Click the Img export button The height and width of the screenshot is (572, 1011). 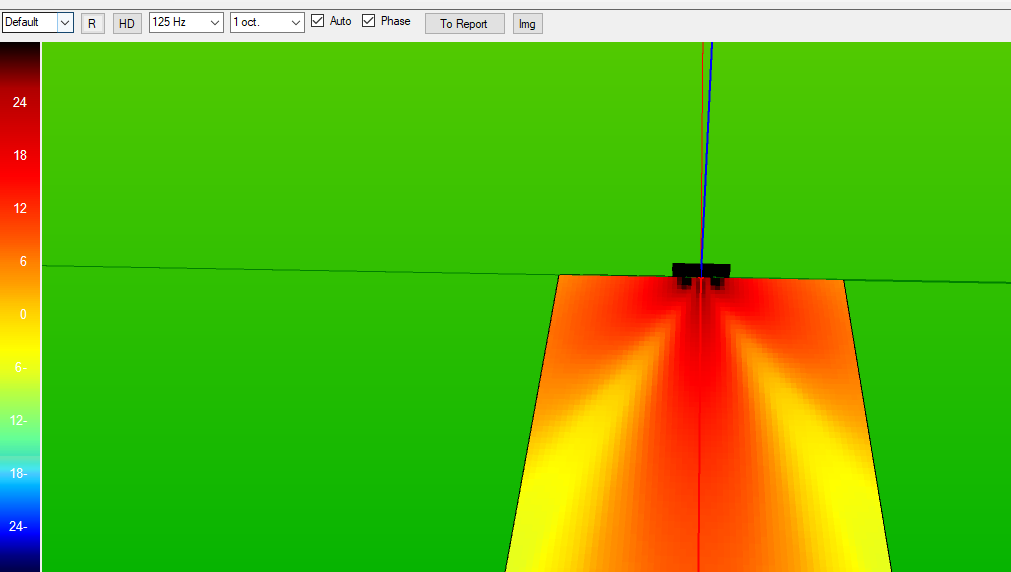click(527, 24)
